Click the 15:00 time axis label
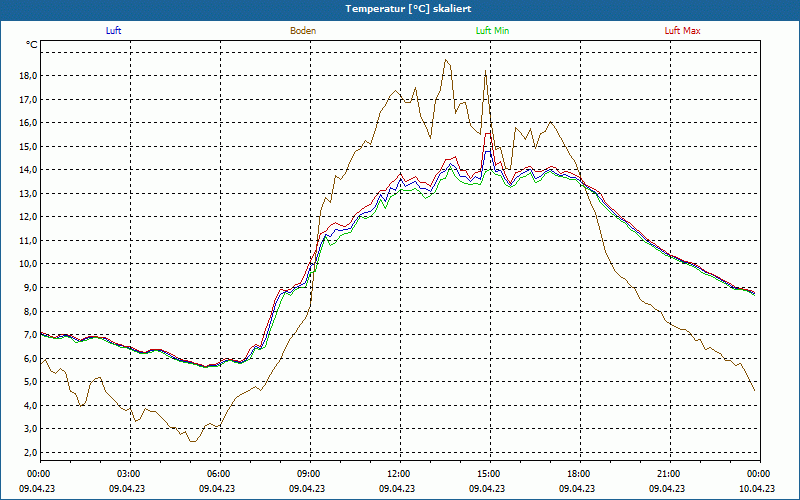800x500 pixels. (490, 474)
